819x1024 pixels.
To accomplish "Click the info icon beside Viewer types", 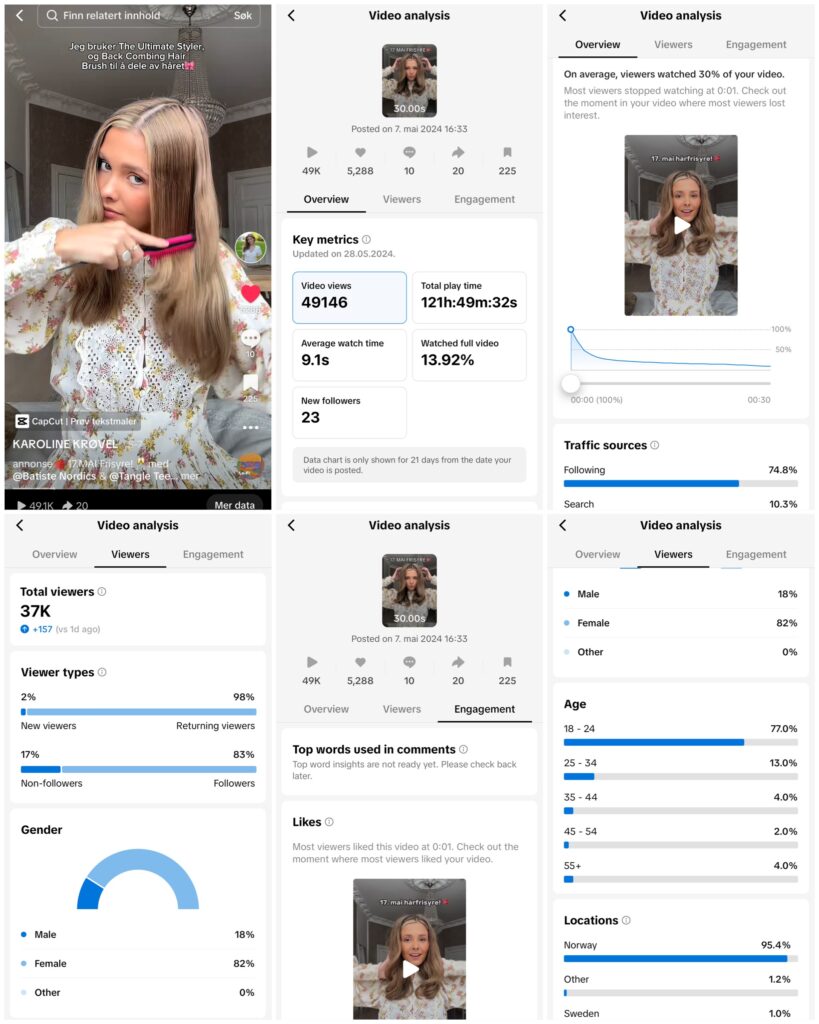I will pyautogui.click(x=102, y=673).
